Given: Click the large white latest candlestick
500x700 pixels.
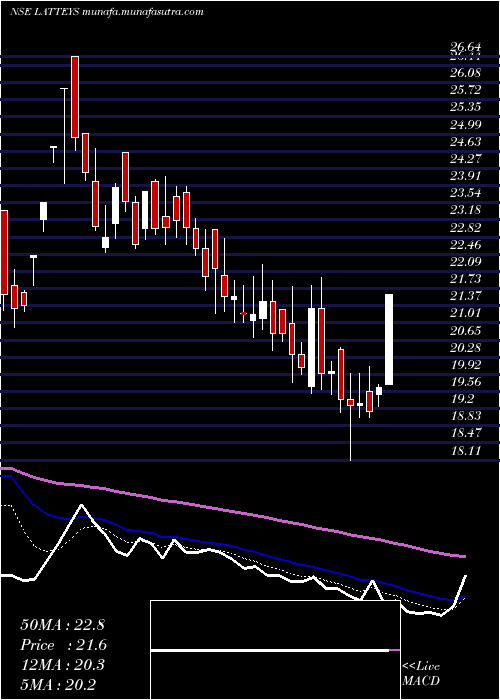Looking at the screenshot, I should click(x=389, y=339).
